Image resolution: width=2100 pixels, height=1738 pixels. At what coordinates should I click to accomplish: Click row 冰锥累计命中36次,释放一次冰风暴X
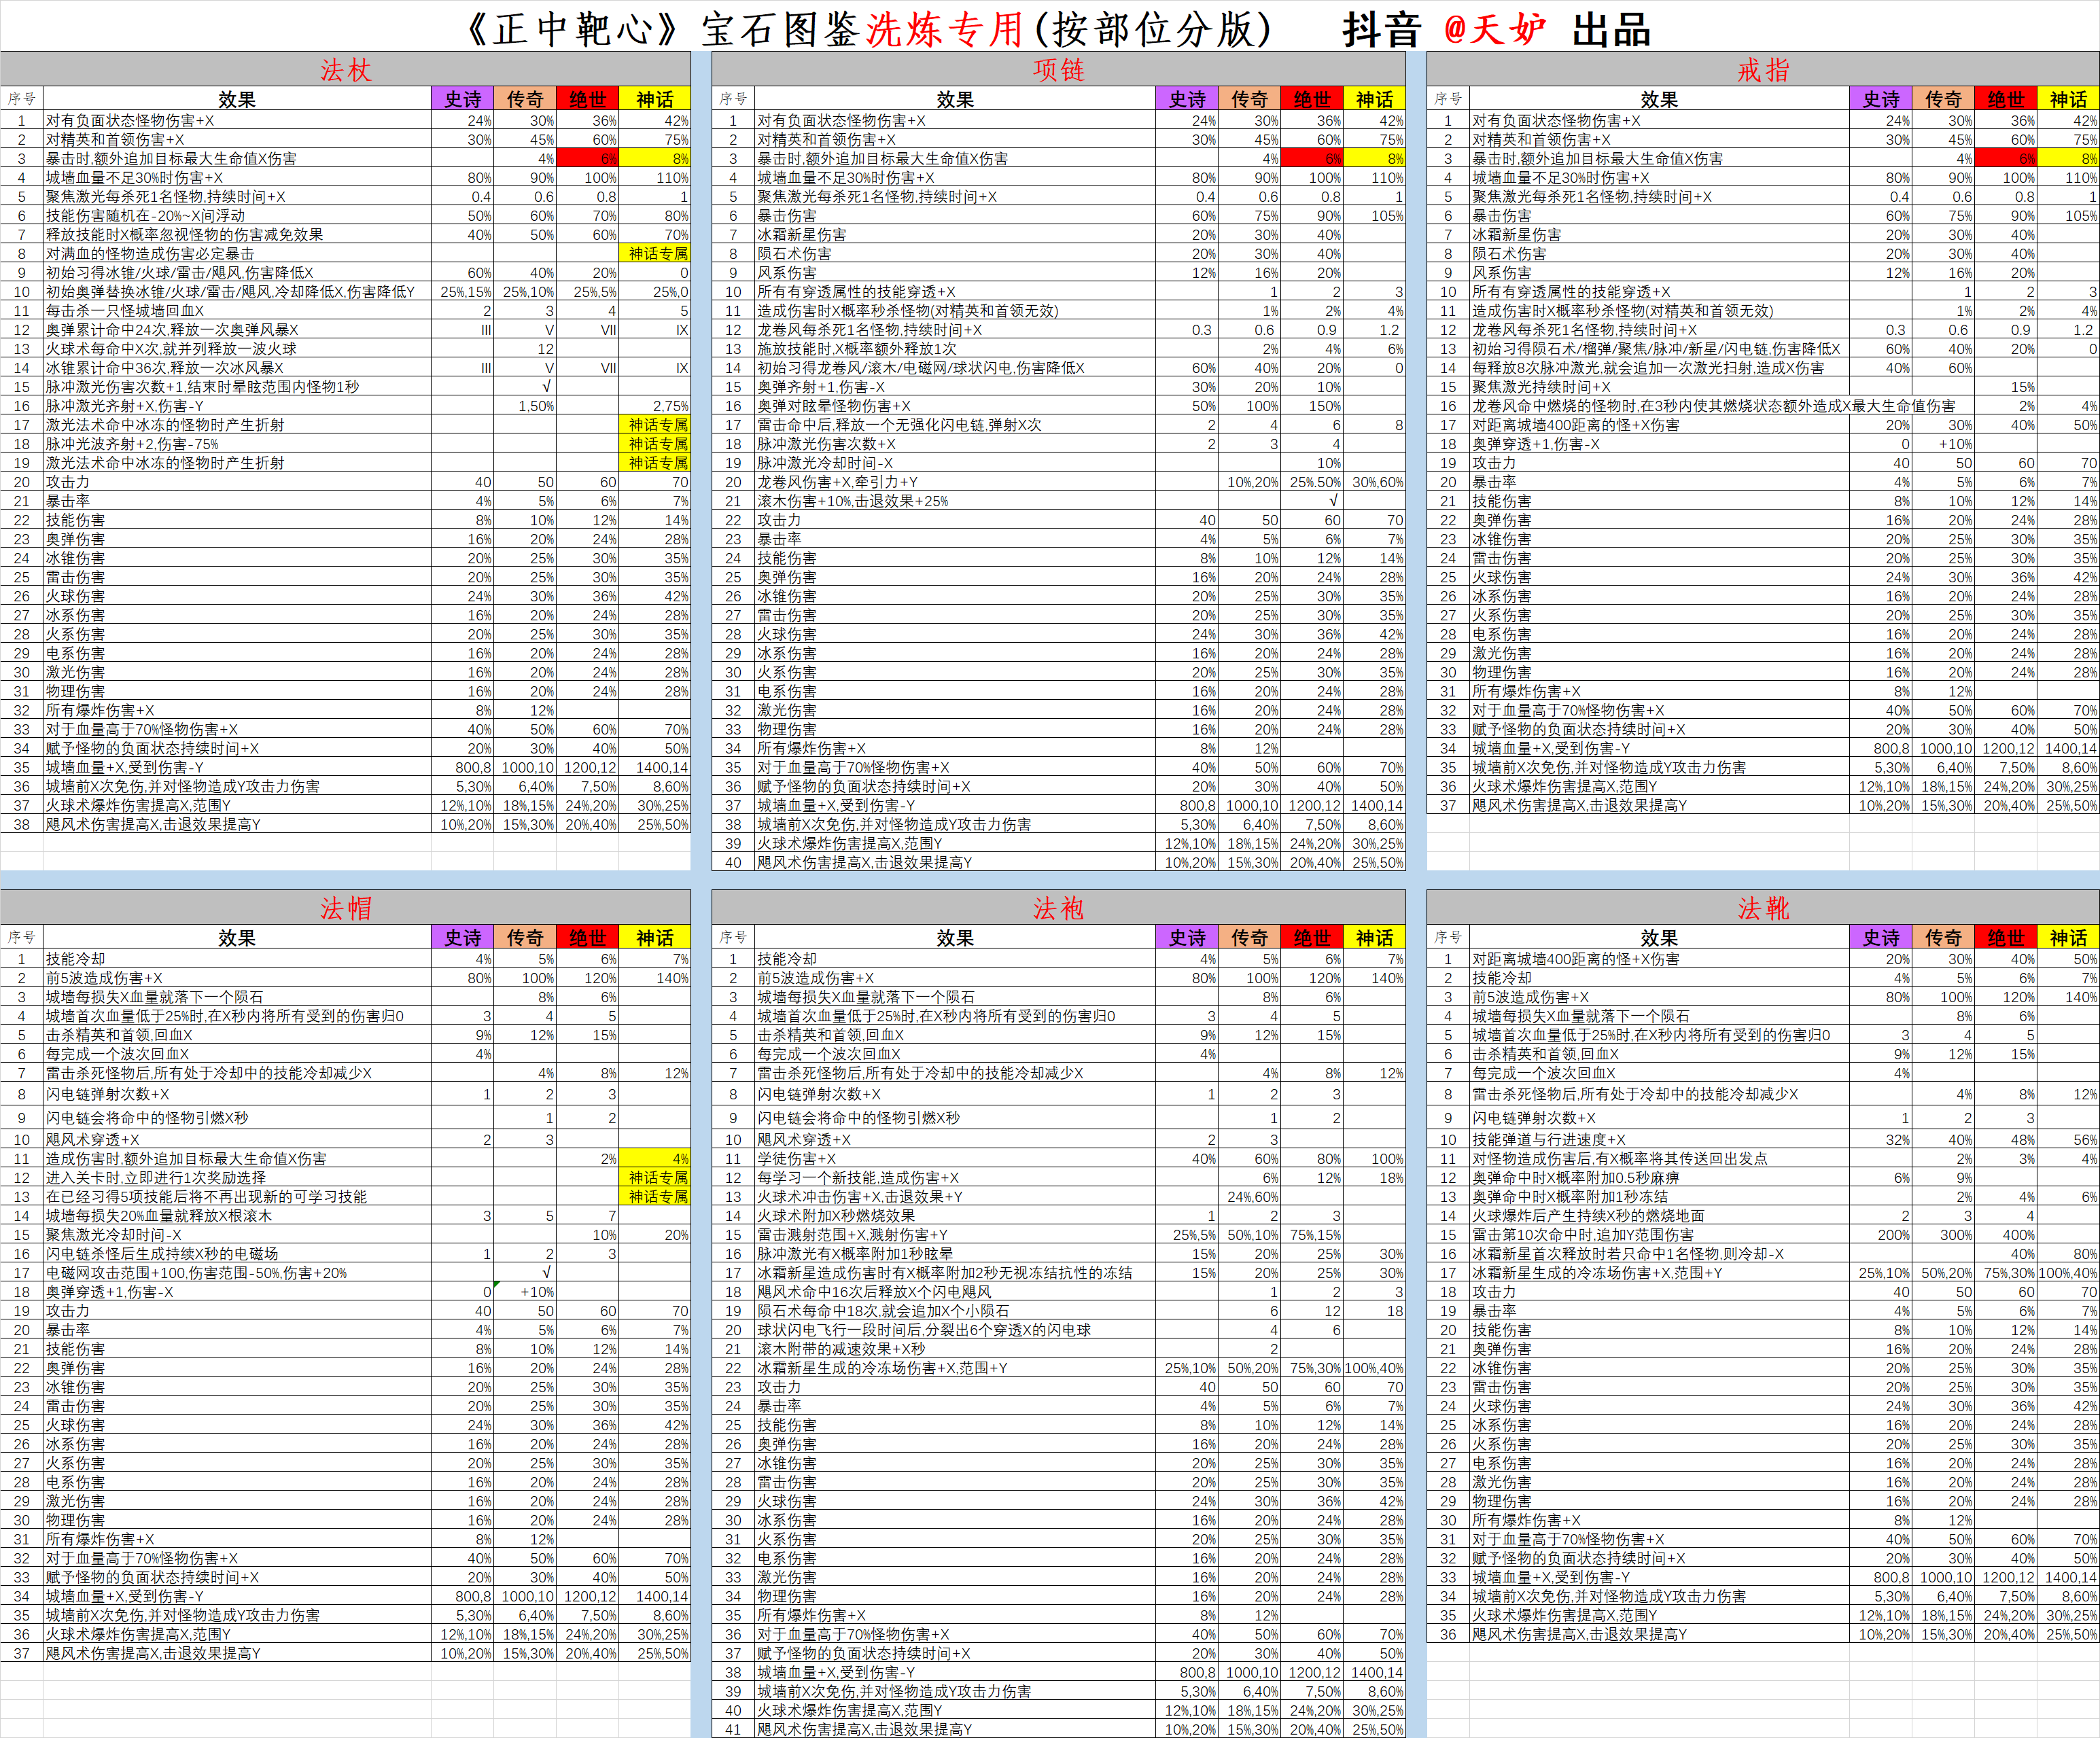click(x=345, y=367)
